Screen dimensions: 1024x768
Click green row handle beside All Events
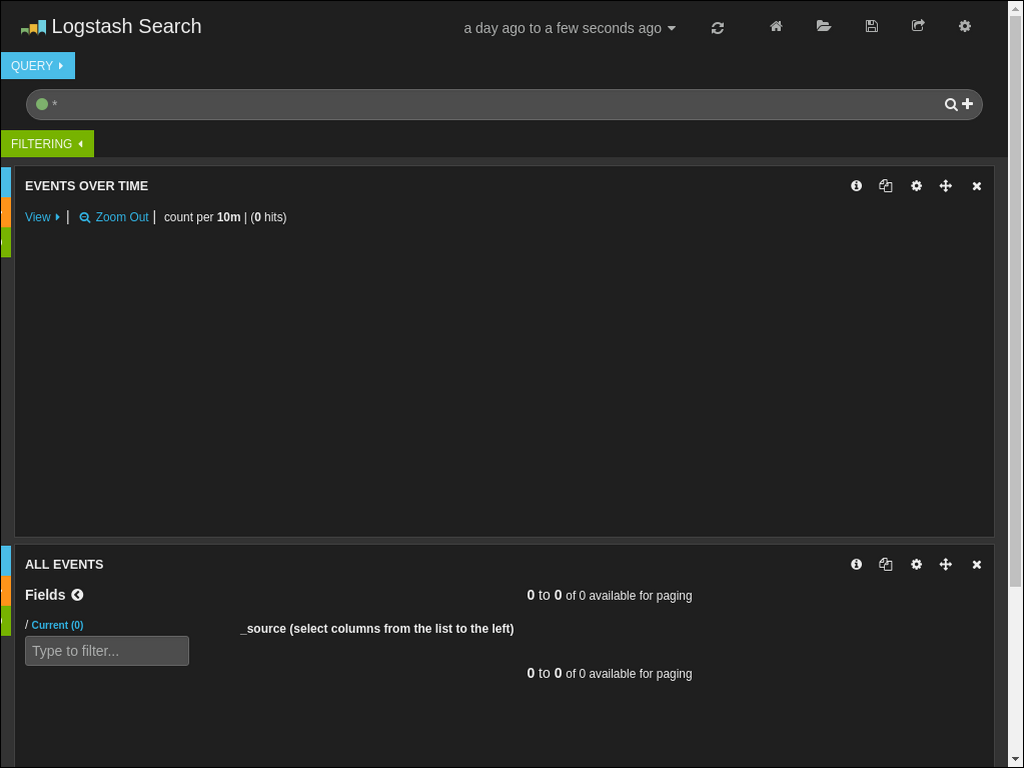click(x=6, y=621)
